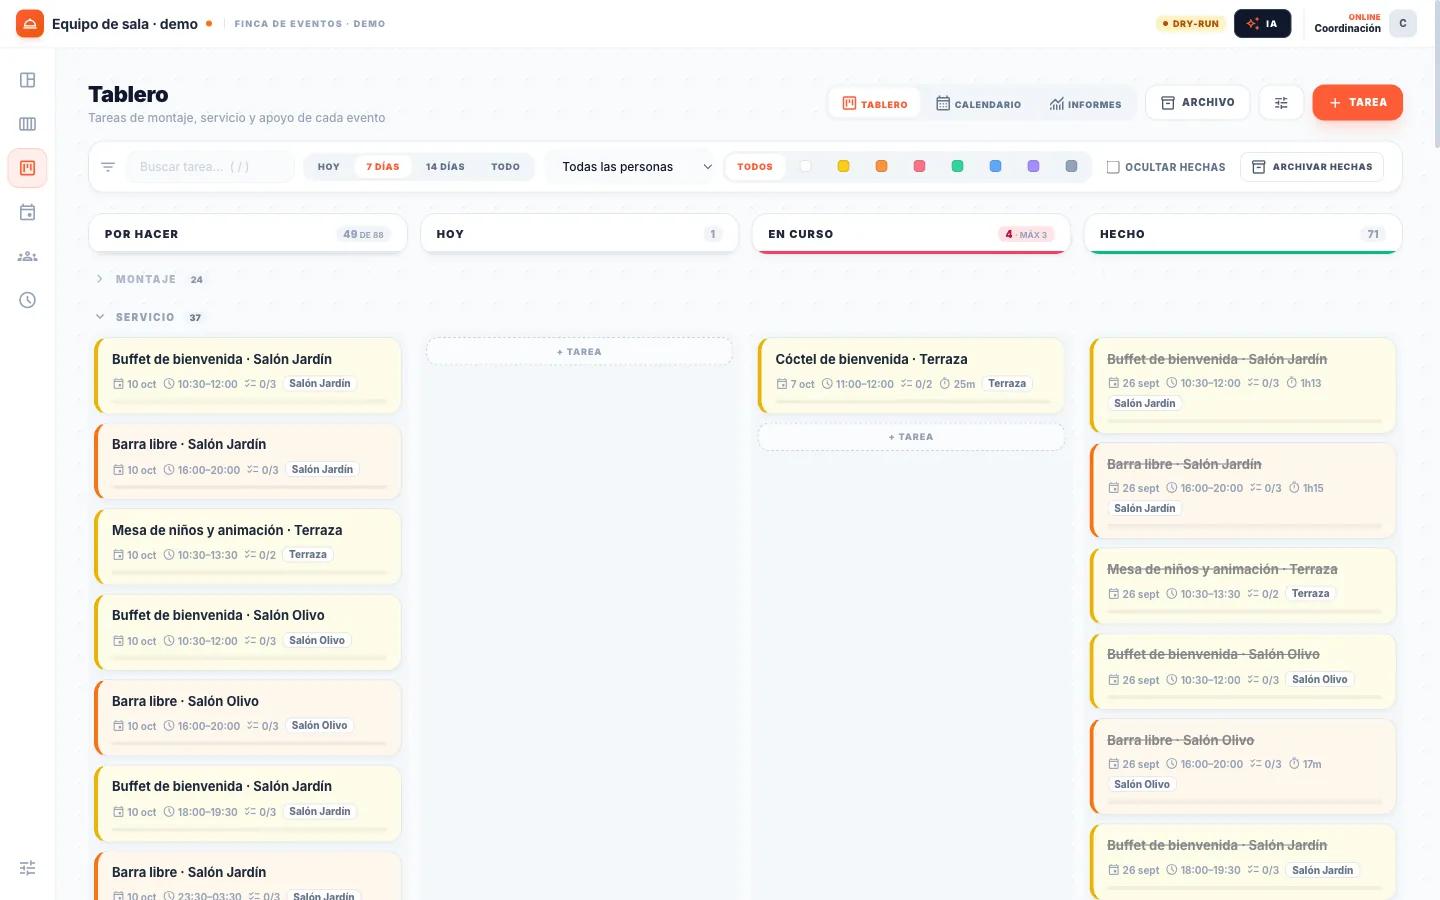Screen dimensions: 1440x900
Task: Open the IA assistant button
Action: click(1262, 23)
